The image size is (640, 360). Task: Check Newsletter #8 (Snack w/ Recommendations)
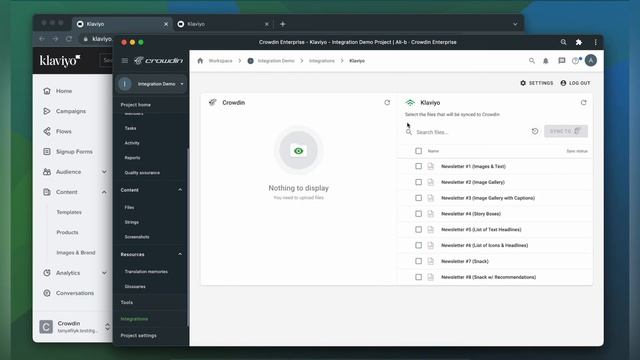(418, 277)
